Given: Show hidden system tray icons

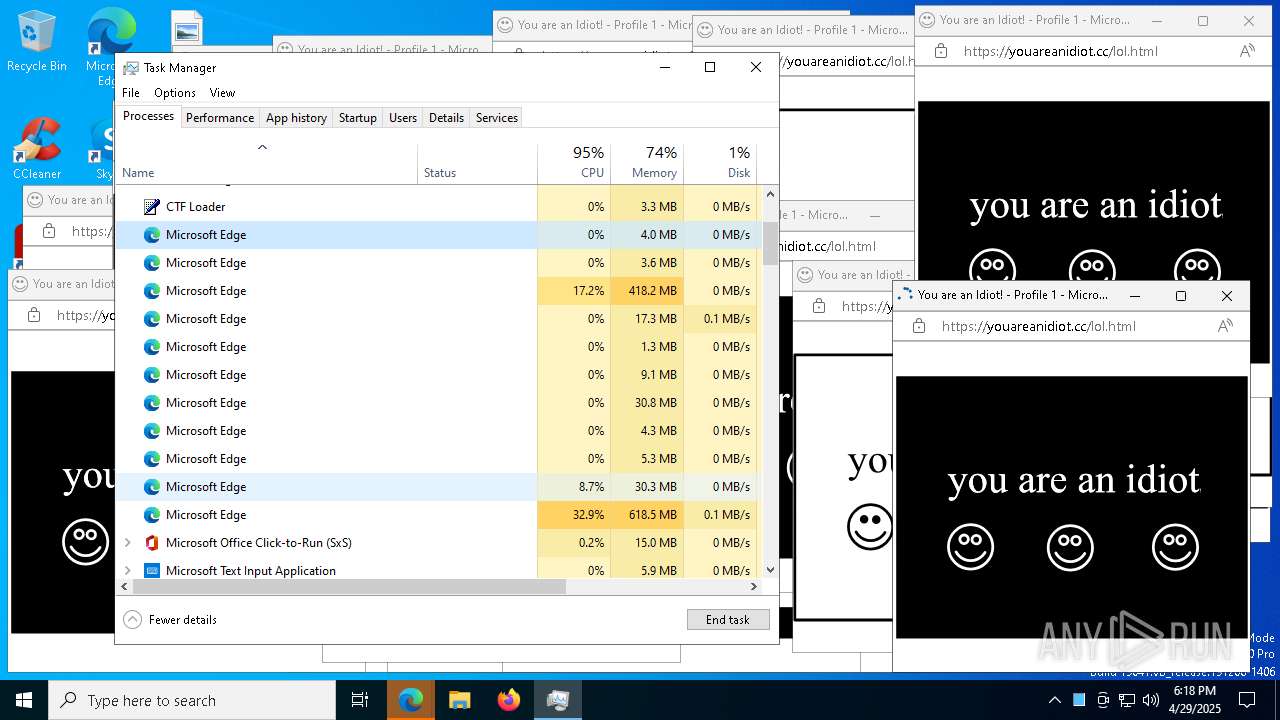Looking at the screenshot, I should [x=1054, y=700].
